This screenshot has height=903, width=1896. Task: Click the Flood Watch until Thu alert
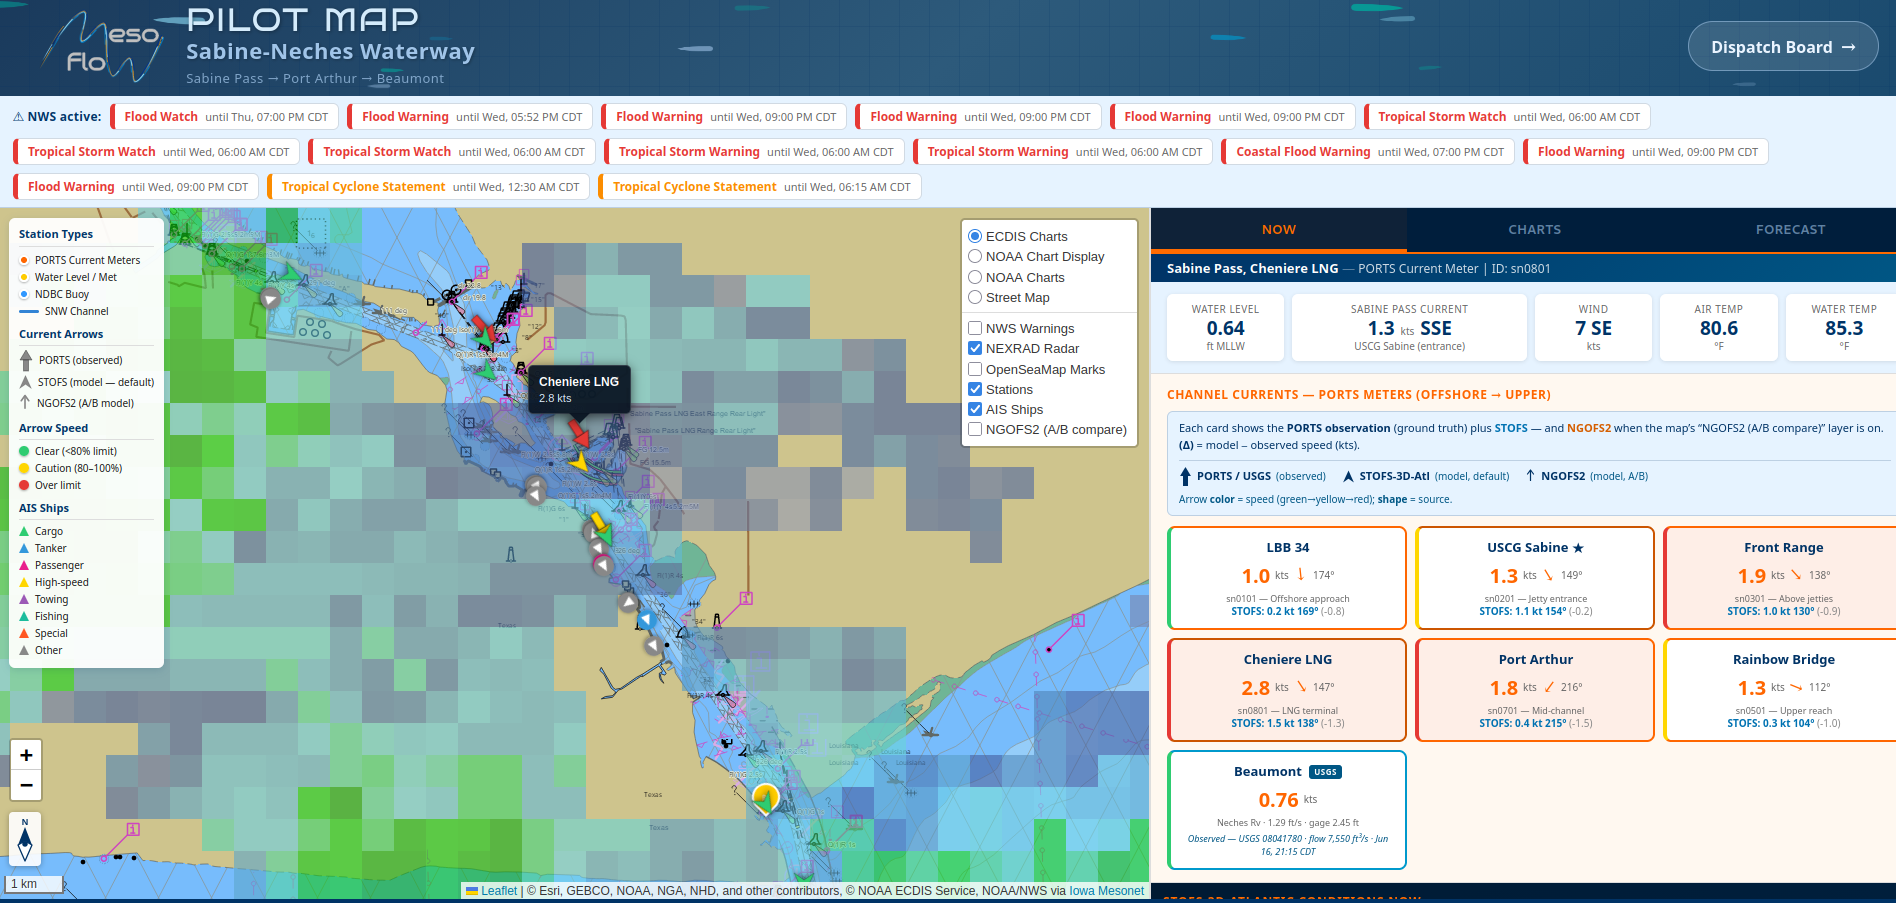click(x=225, y=117)
